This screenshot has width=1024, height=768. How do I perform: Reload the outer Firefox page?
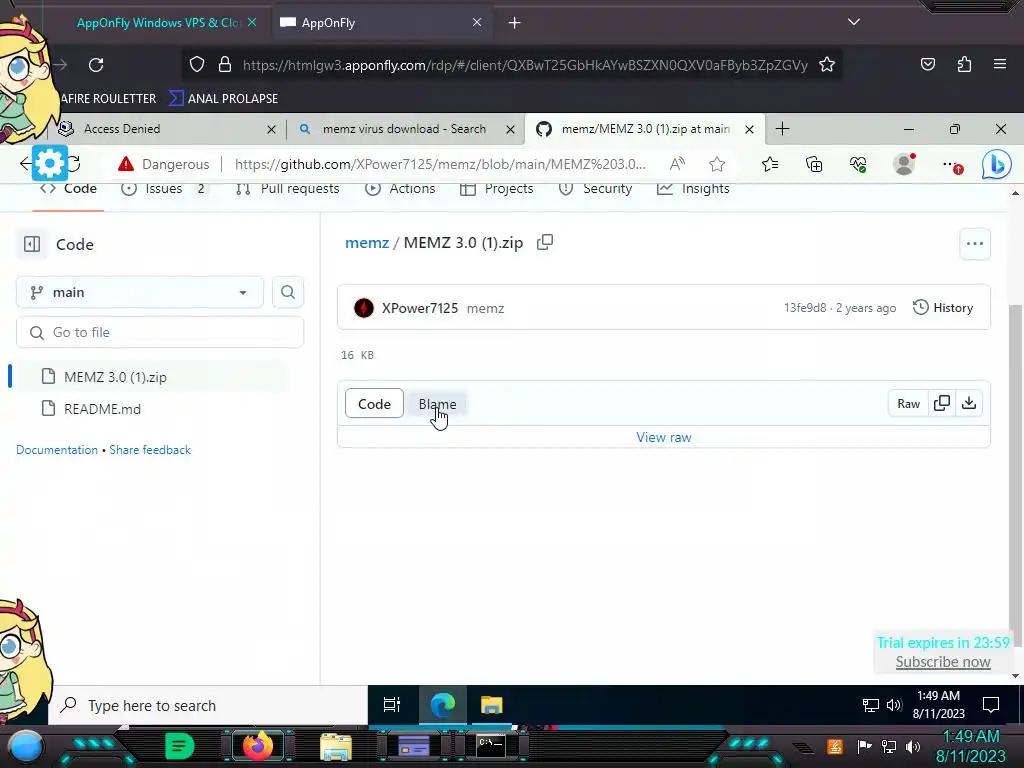[x=96, y=65]
